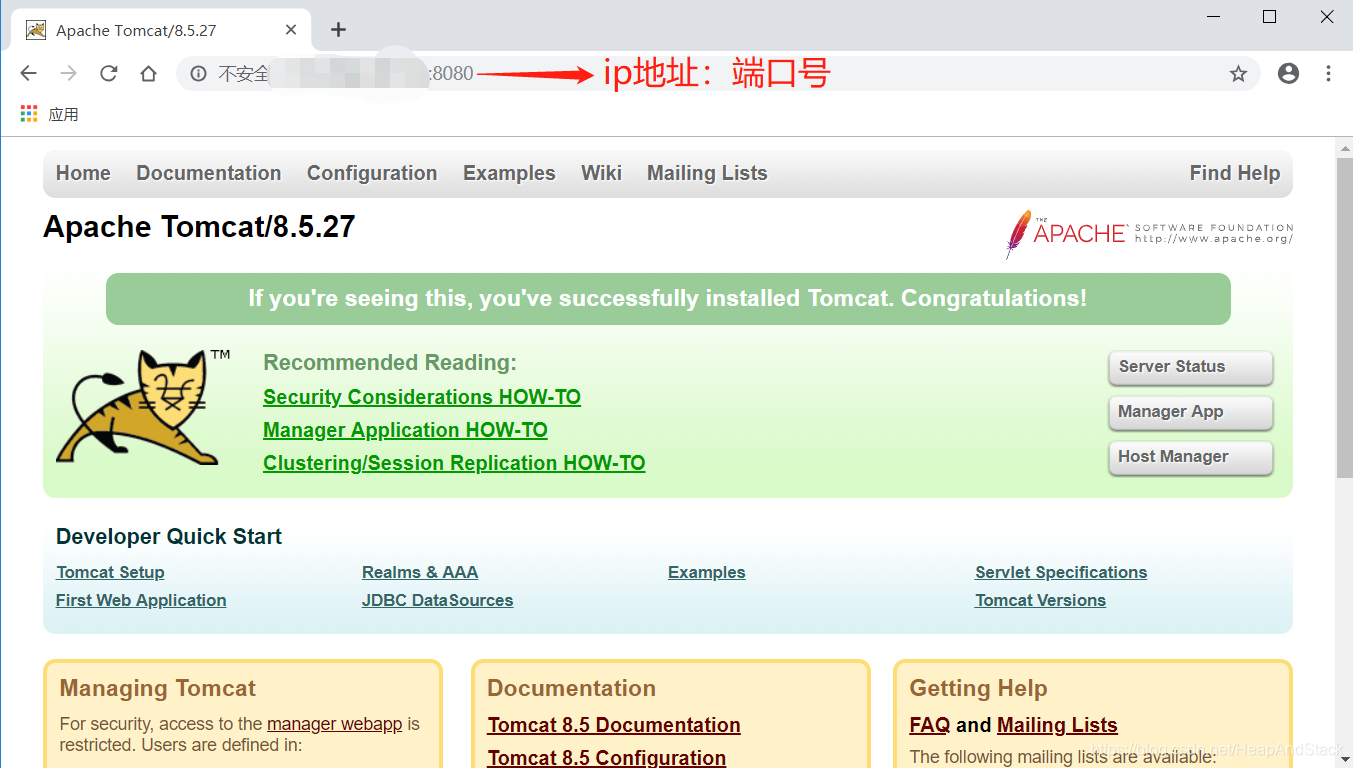Open the FAQ link

click(x=929, y=725)
